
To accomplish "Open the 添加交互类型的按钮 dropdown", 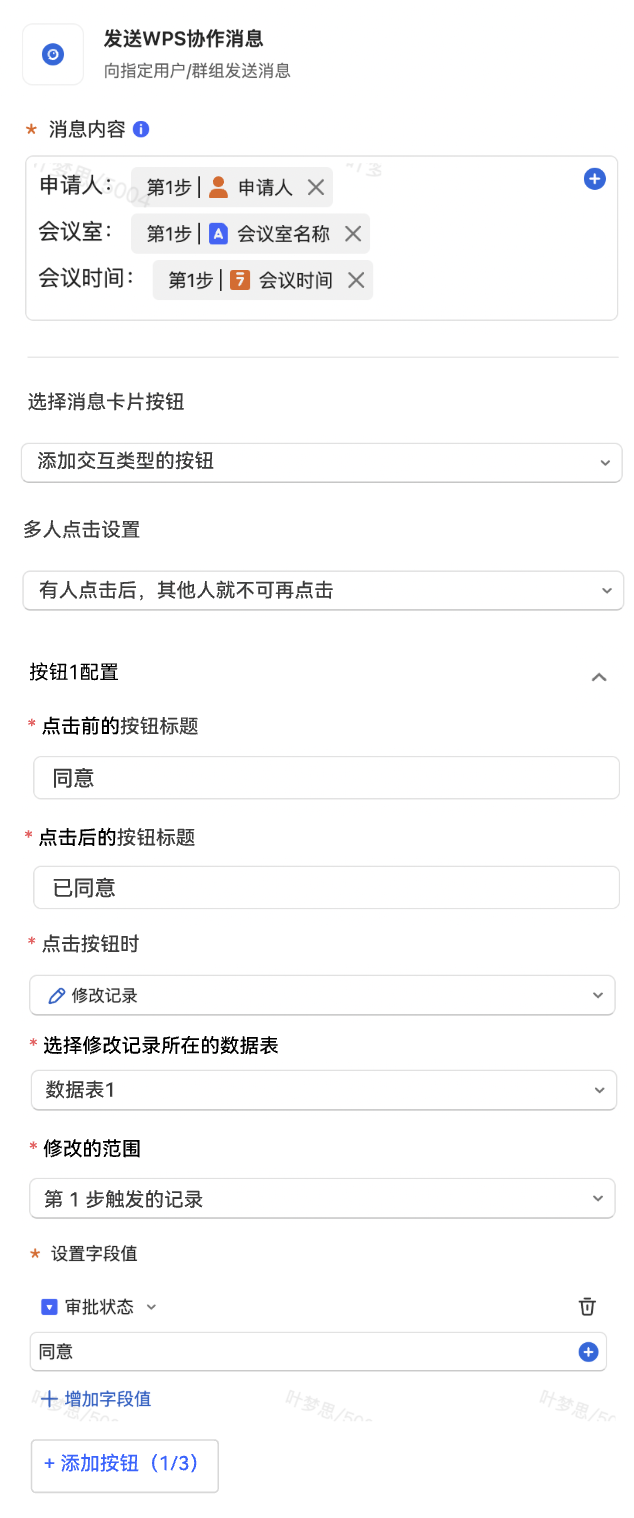I will (x=321, y=462).
